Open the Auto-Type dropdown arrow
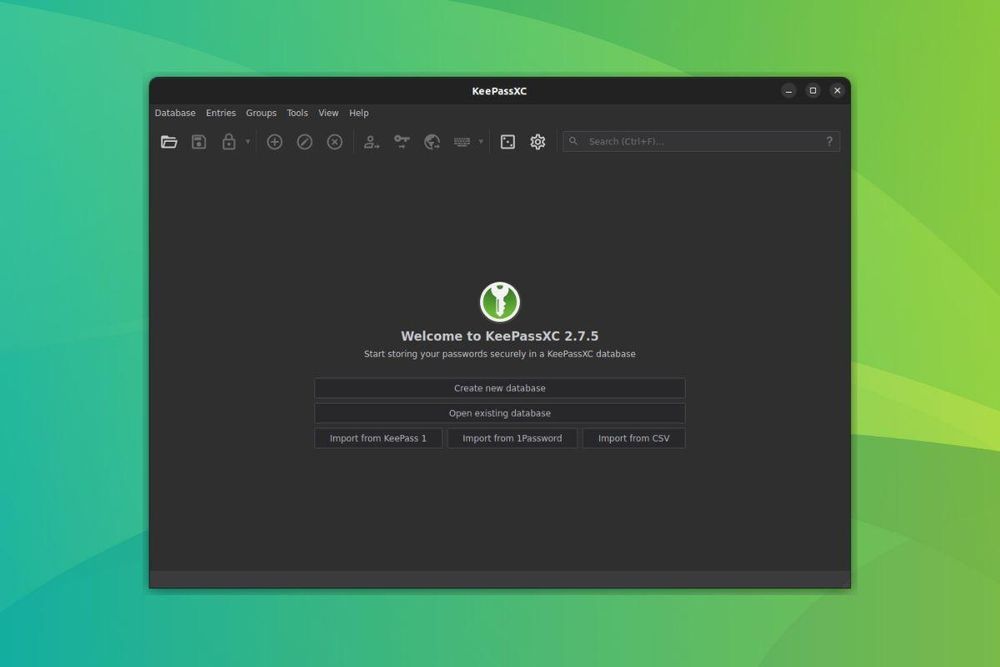 (480, 141)
